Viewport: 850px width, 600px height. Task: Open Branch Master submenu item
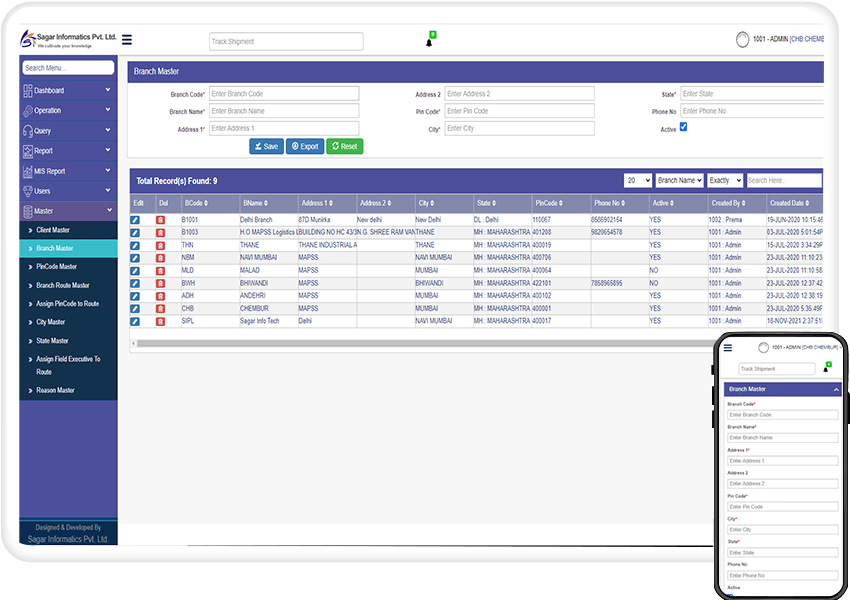[68, 248]
